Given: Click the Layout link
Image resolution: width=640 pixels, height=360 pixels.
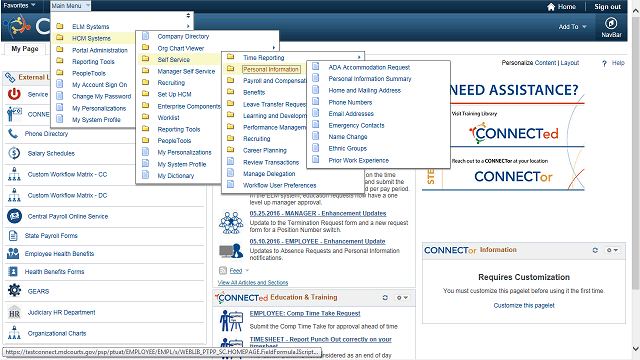Looking at the screenshot, I should pyautogui.click(x=570, y=63).
